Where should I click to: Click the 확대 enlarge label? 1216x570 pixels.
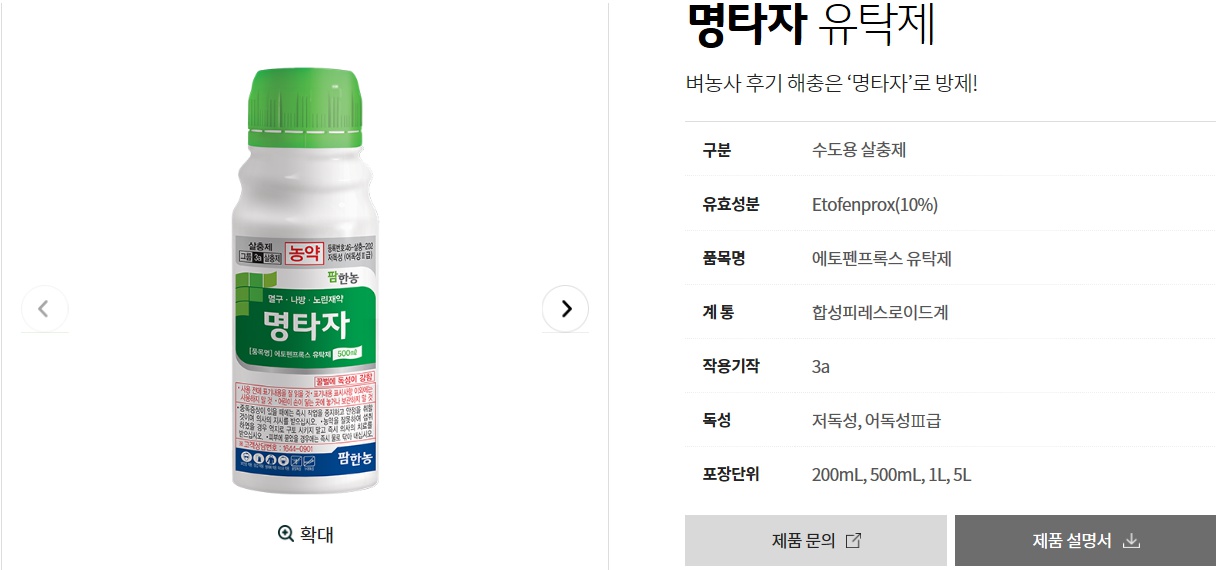point(317,534)
